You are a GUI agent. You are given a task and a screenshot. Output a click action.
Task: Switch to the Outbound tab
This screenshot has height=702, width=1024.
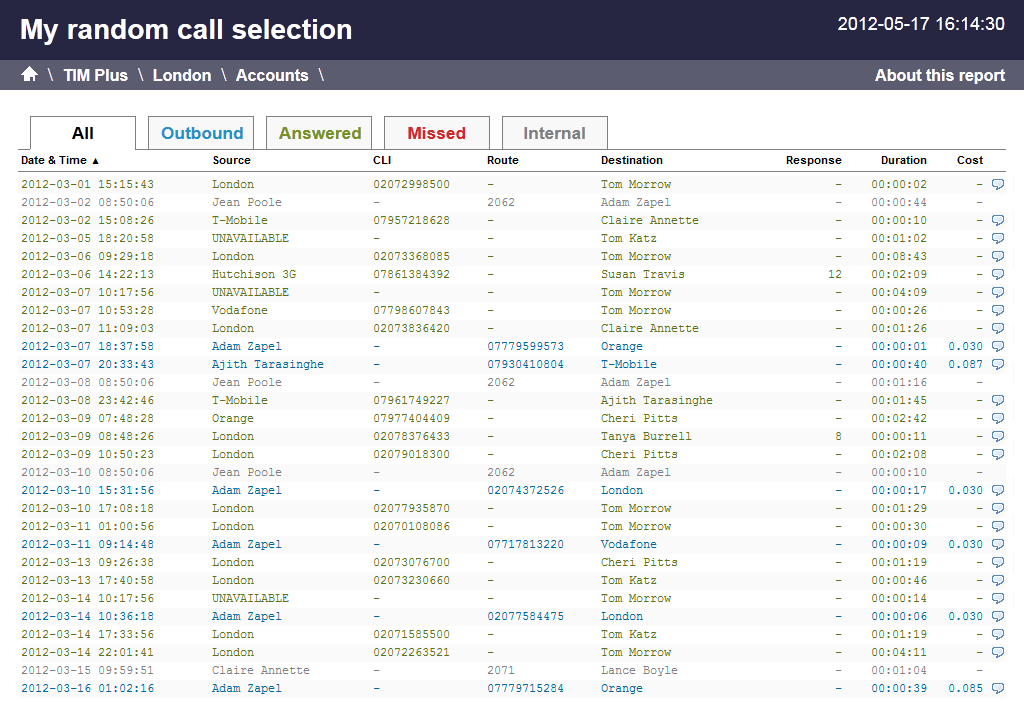click(202, 133)
